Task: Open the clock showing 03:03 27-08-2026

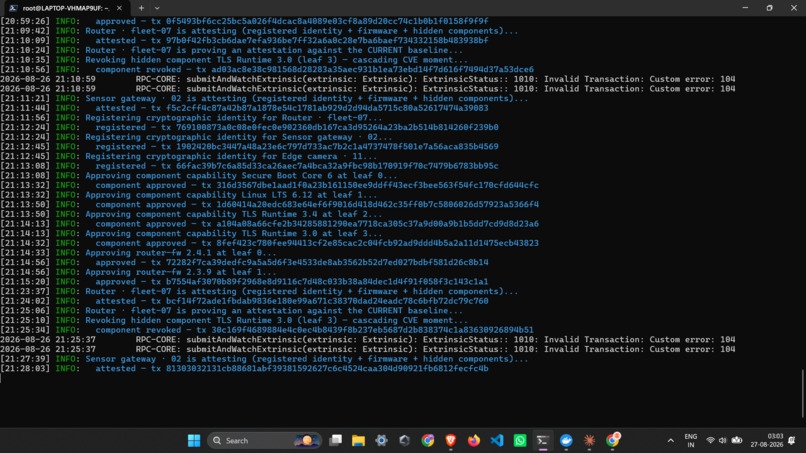Action: tap(766, 441)
